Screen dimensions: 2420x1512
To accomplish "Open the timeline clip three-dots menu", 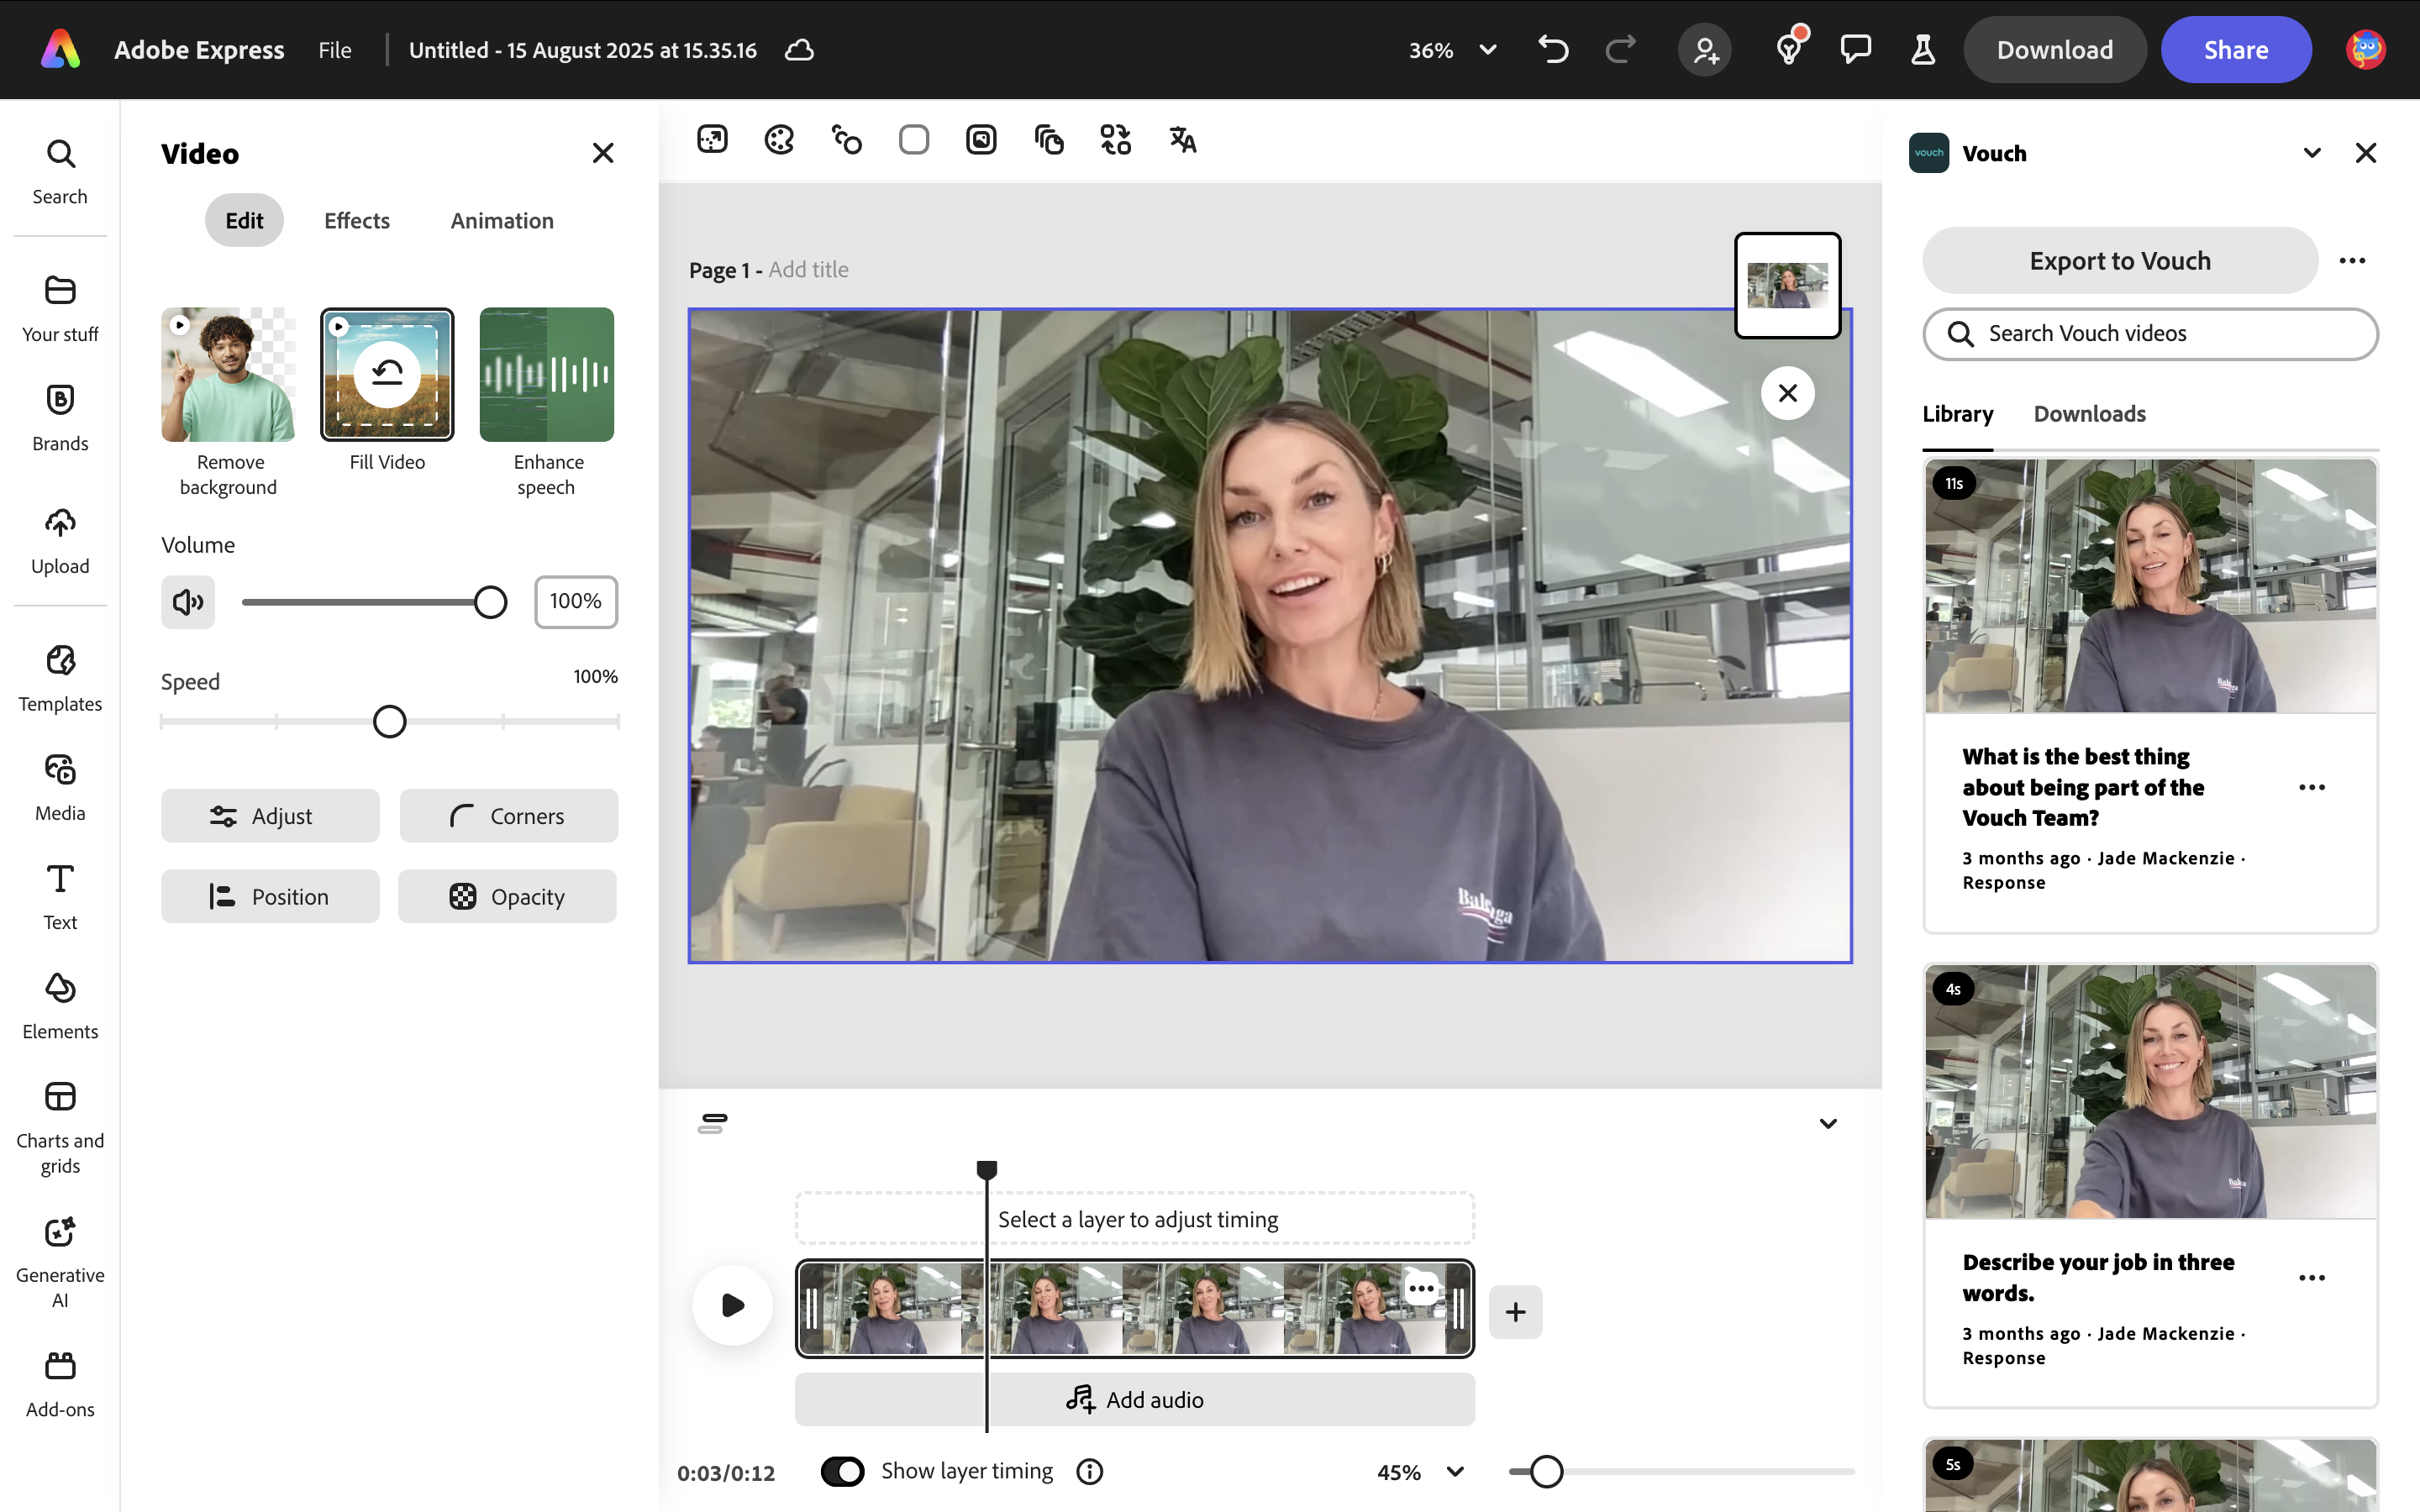I will pyautogui.click(x=1421, y=1288).
